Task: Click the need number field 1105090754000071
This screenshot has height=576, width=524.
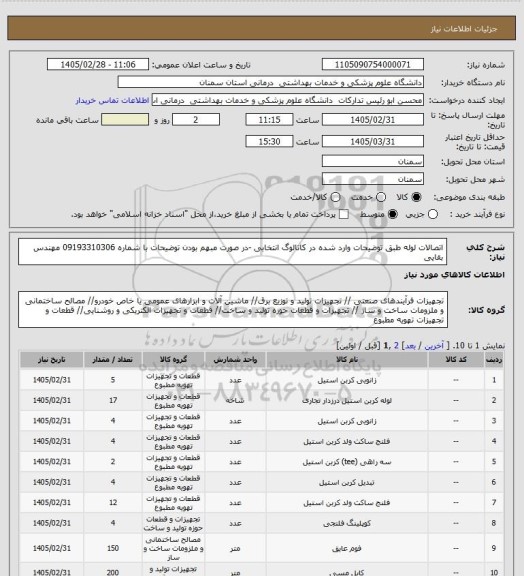Action: tap(373, 65)
